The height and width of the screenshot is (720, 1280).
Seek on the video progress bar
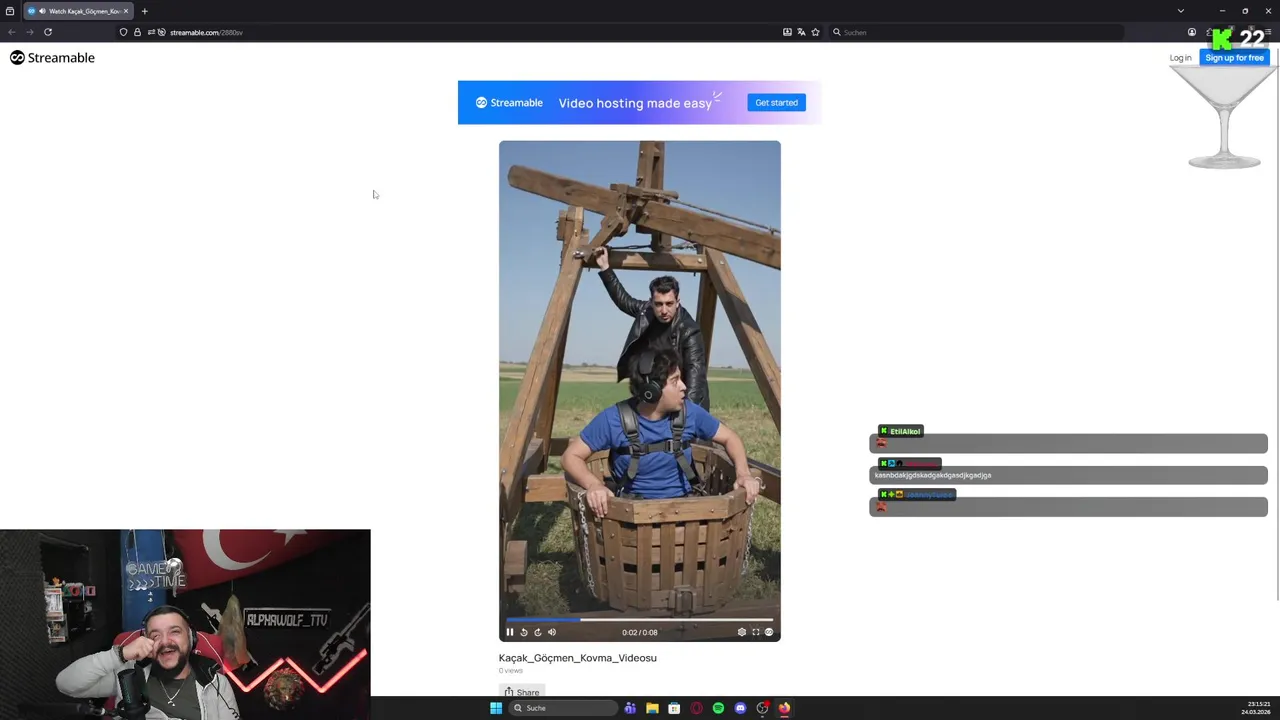click(640, 620)
